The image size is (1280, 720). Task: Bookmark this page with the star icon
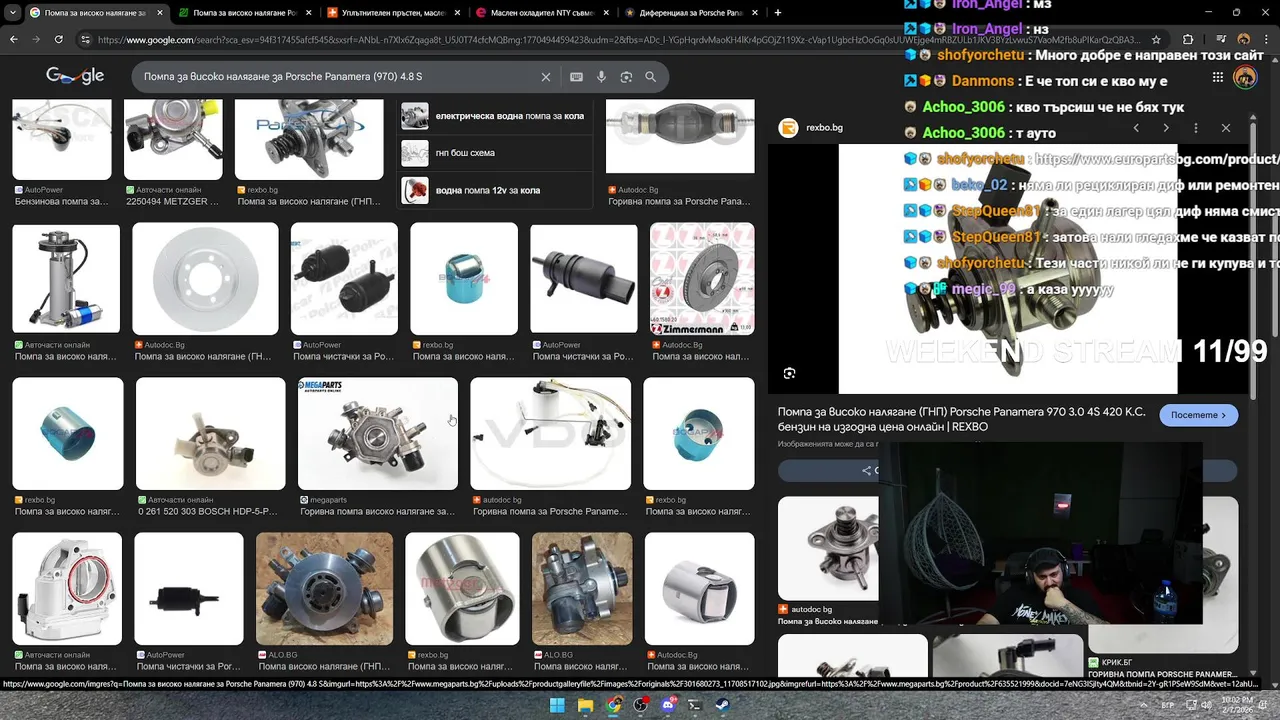[x=1157, y=40]
